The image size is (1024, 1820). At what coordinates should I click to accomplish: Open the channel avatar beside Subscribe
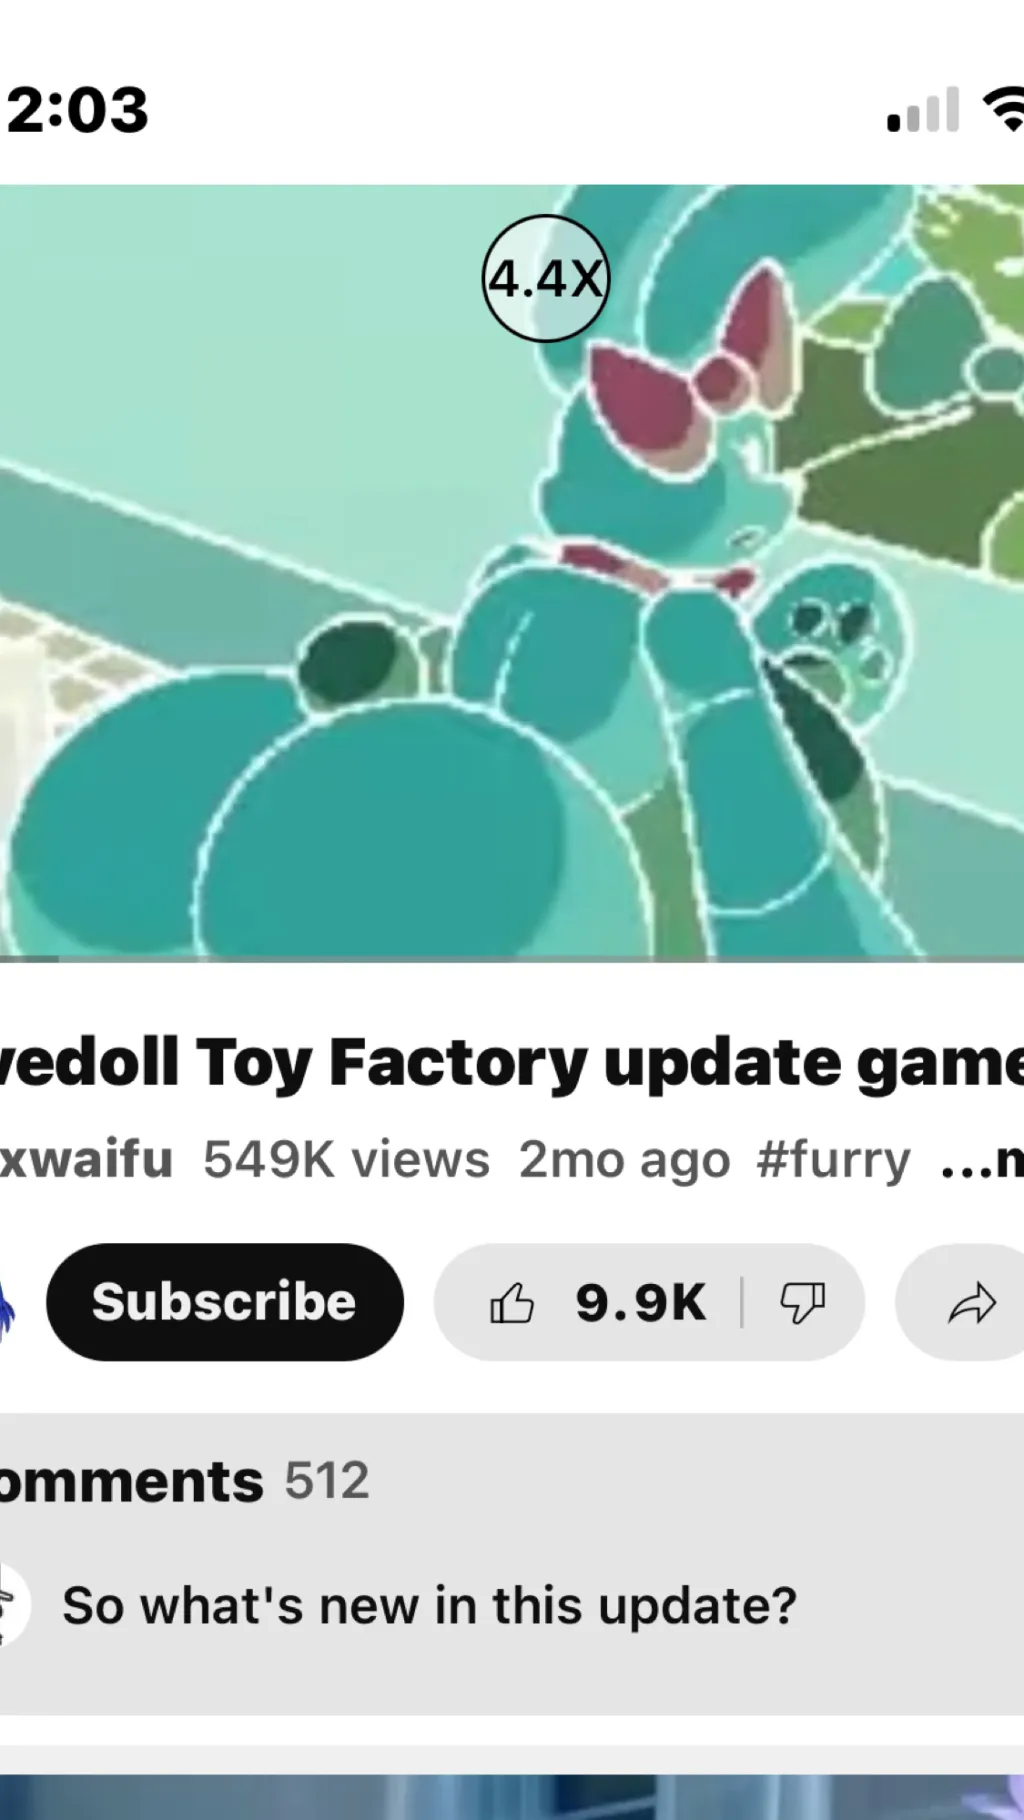click(x=8, y=1303)
